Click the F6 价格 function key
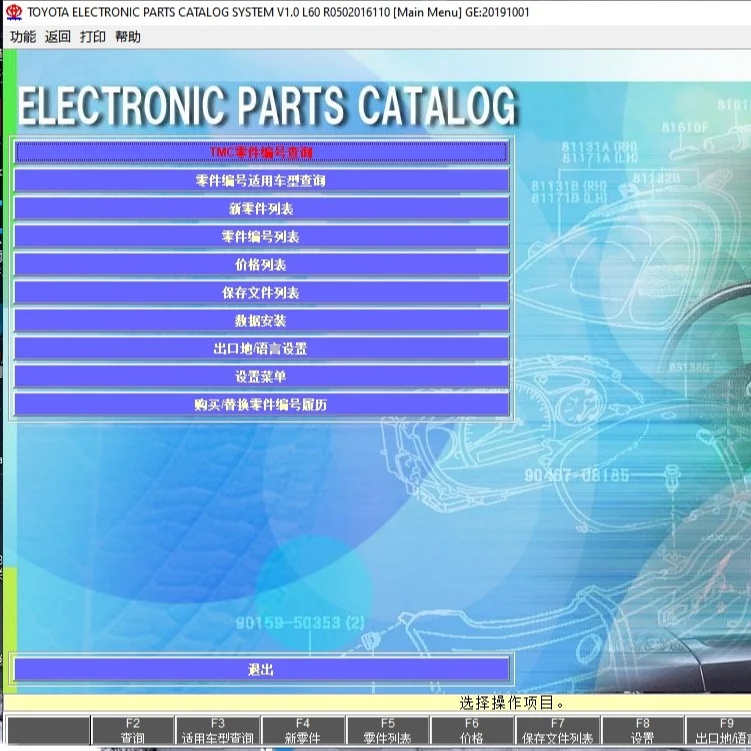The image size is (751, 751). [x=472, y=730]
